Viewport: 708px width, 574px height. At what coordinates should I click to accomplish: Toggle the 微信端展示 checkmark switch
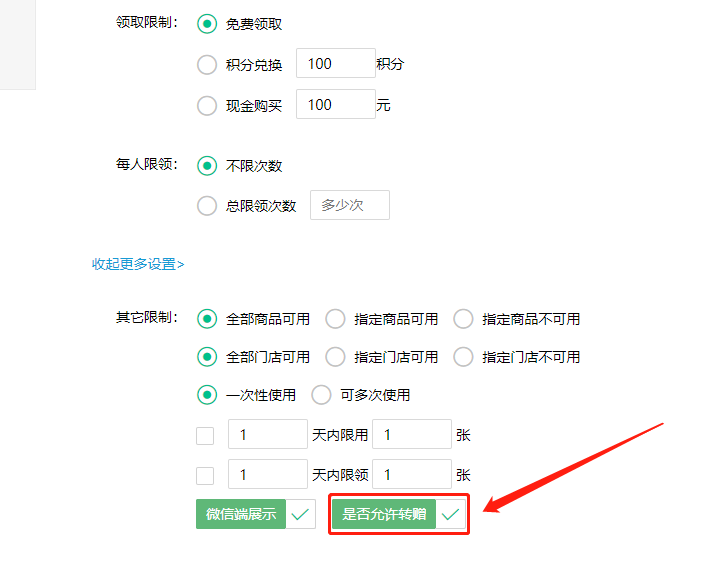point(300,514)
